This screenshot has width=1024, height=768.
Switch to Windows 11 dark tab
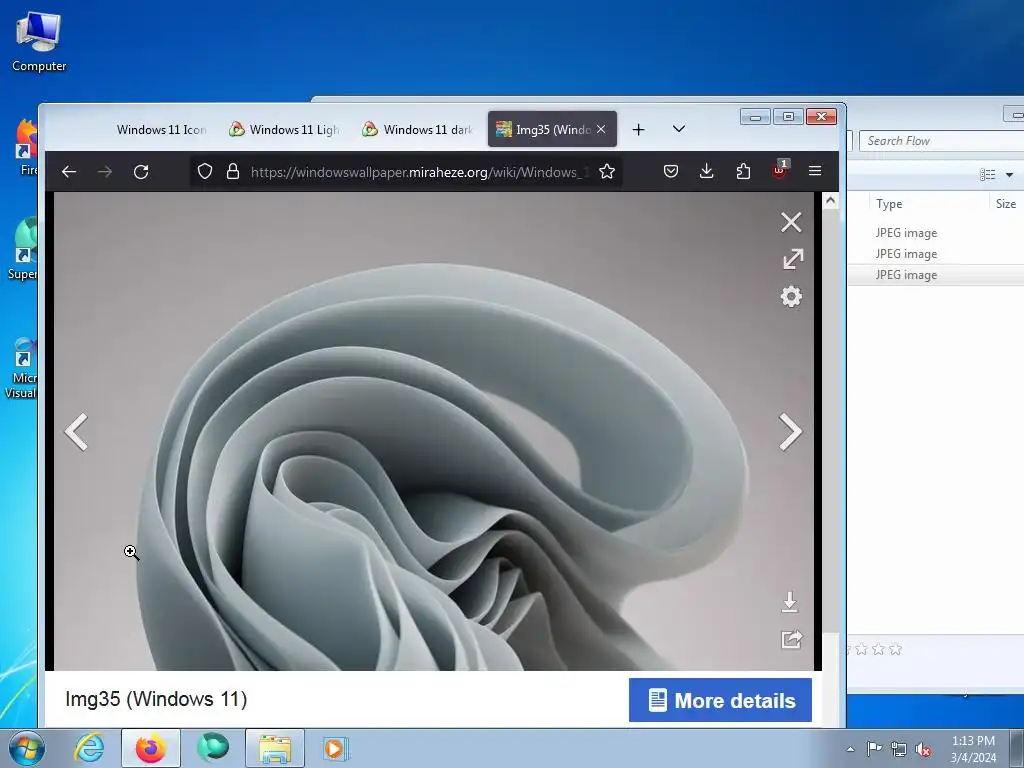[x=417, y=130]
